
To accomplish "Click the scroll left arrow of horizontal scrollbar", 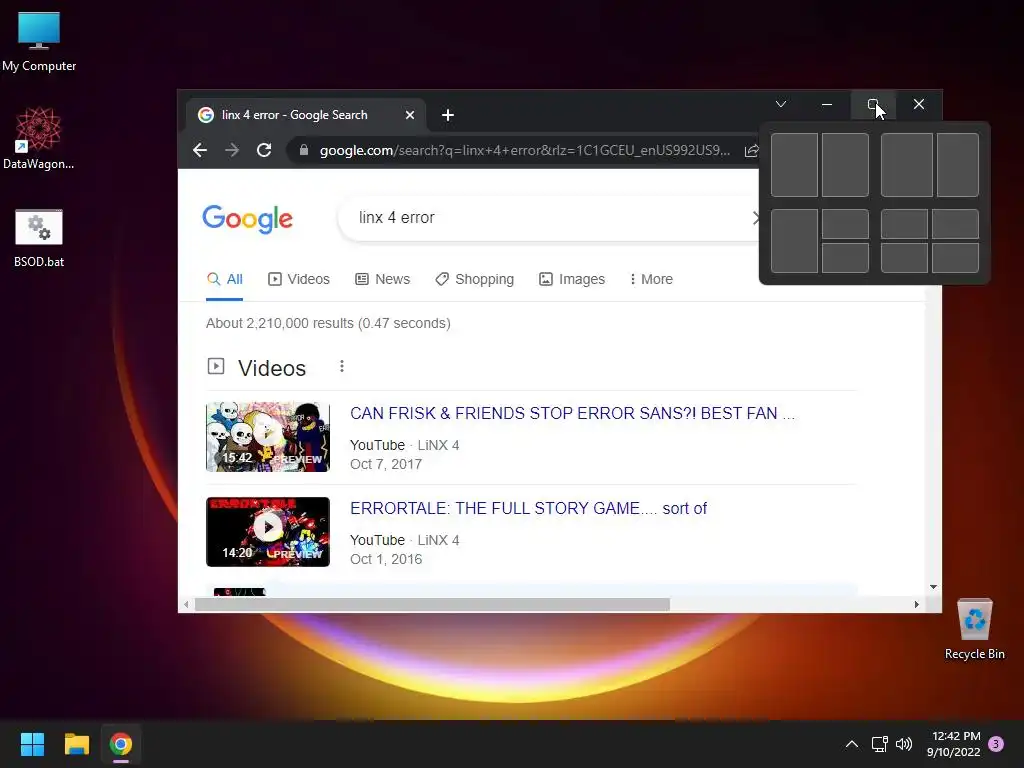I will click(x=187, y=605).
